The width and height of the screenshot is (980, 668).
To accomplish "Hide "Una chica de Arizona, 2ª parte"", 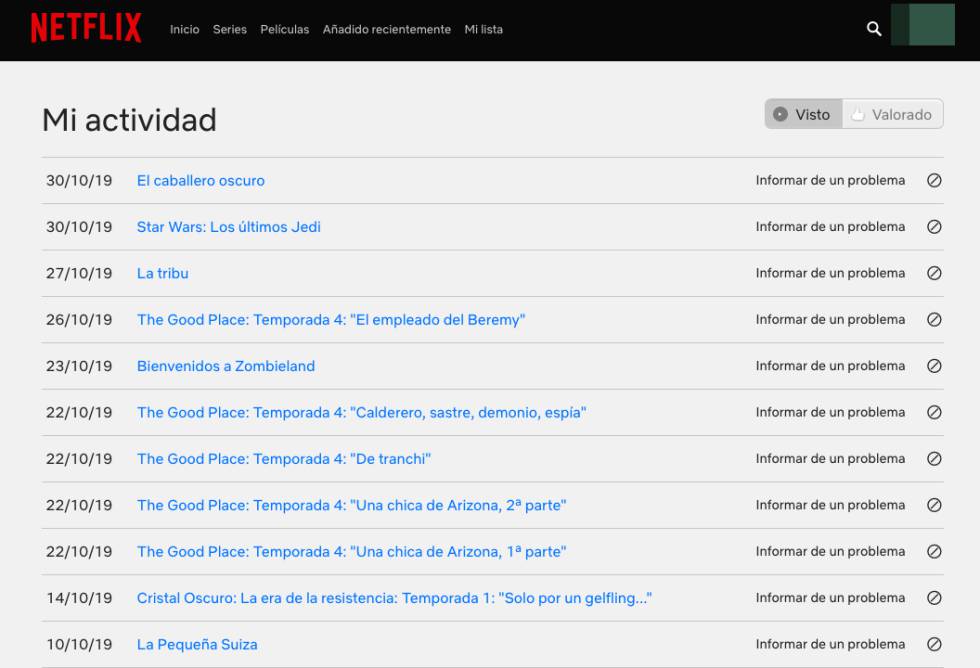I will pyautogui.click(x=934, y=505).
